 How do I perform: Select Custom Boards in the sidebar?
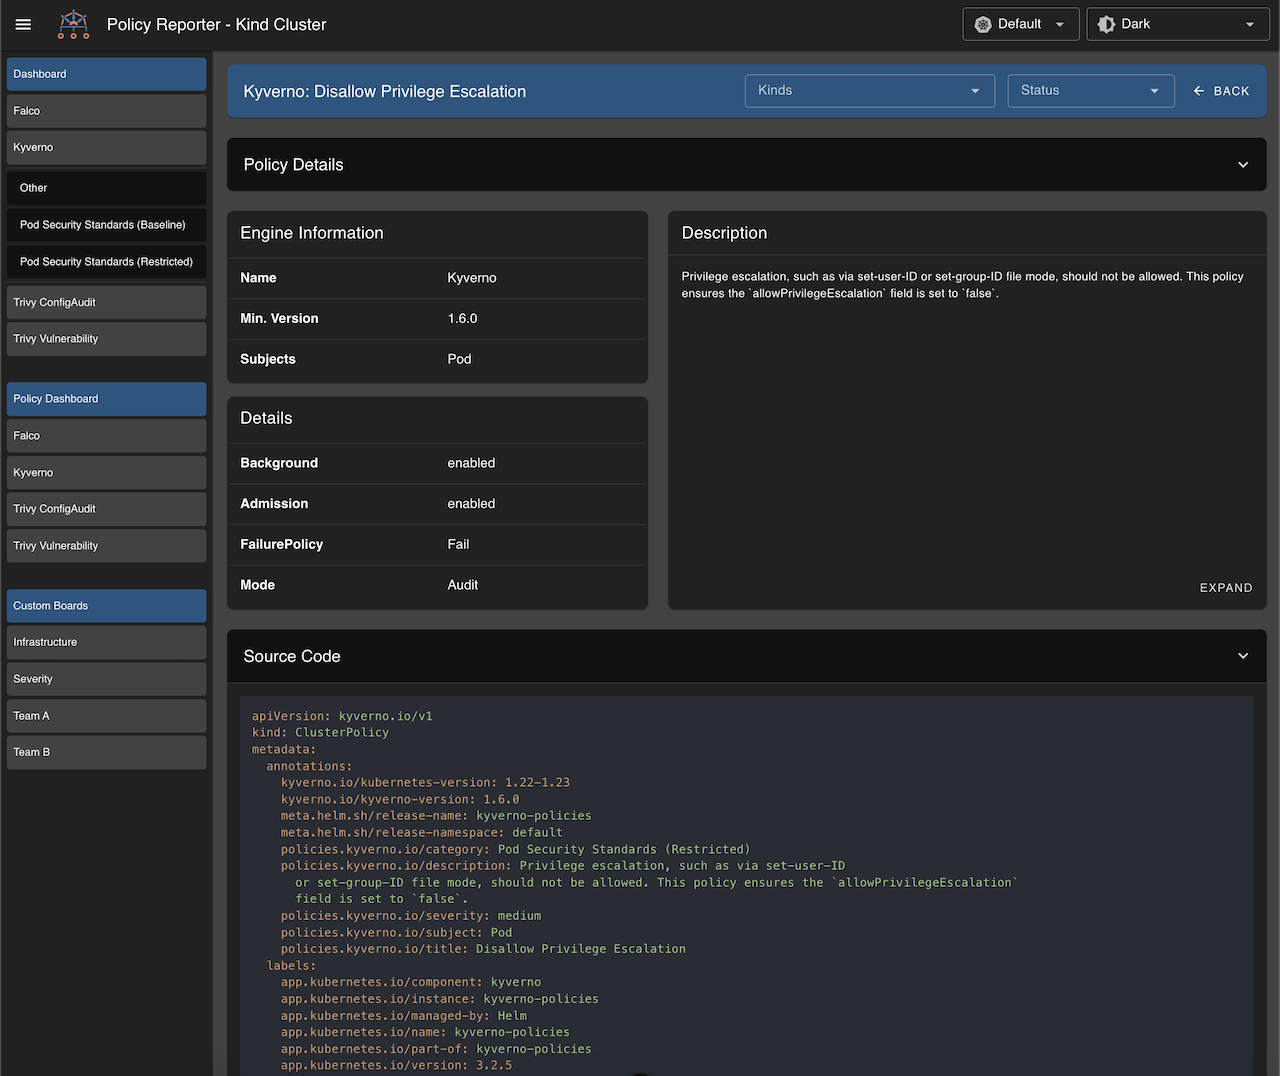(107, 606)
